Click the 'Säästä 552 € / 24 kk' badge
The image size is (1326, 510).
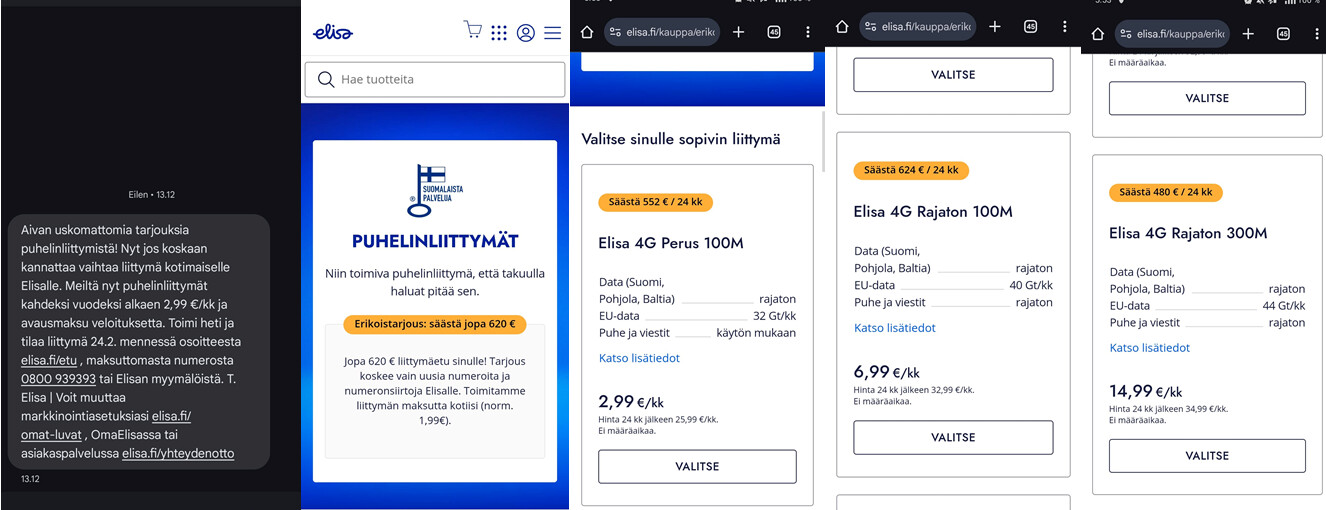655,202
